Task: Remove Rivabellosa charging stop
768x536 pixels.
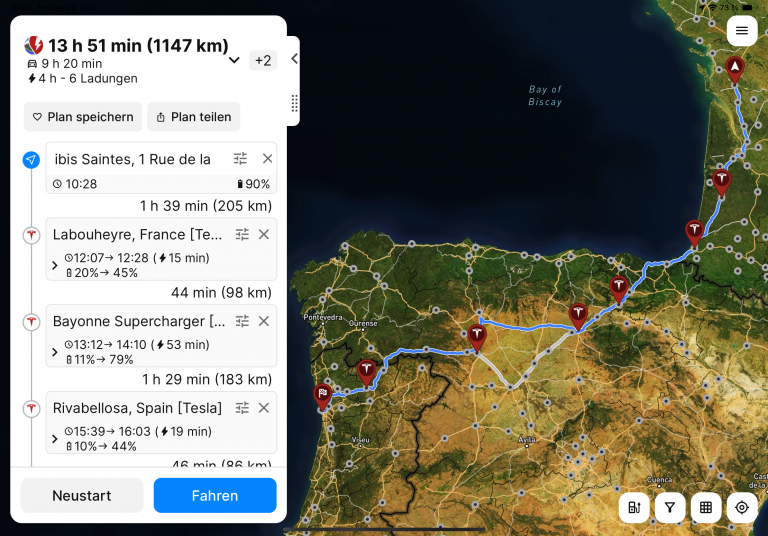Action: (x=264, y=408)
